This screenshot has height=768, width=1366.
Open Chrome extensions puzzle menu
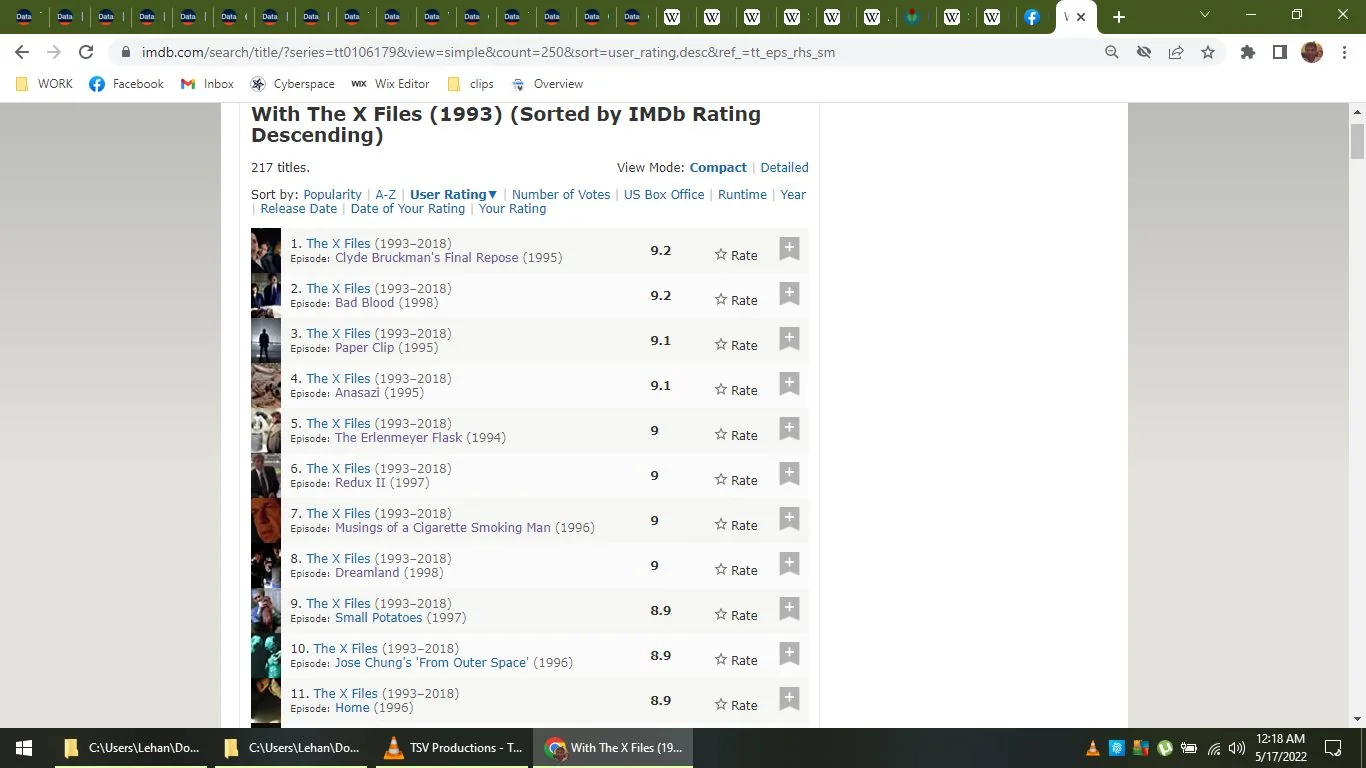pos(1248,52)
